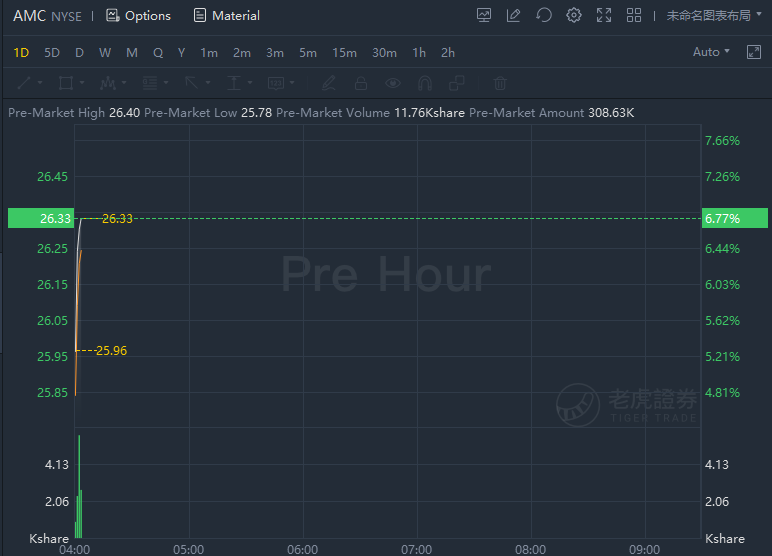The height and width of the screenshot is (556, 772).
Task: Select the price range measure tool
Action: coord(234,83)
